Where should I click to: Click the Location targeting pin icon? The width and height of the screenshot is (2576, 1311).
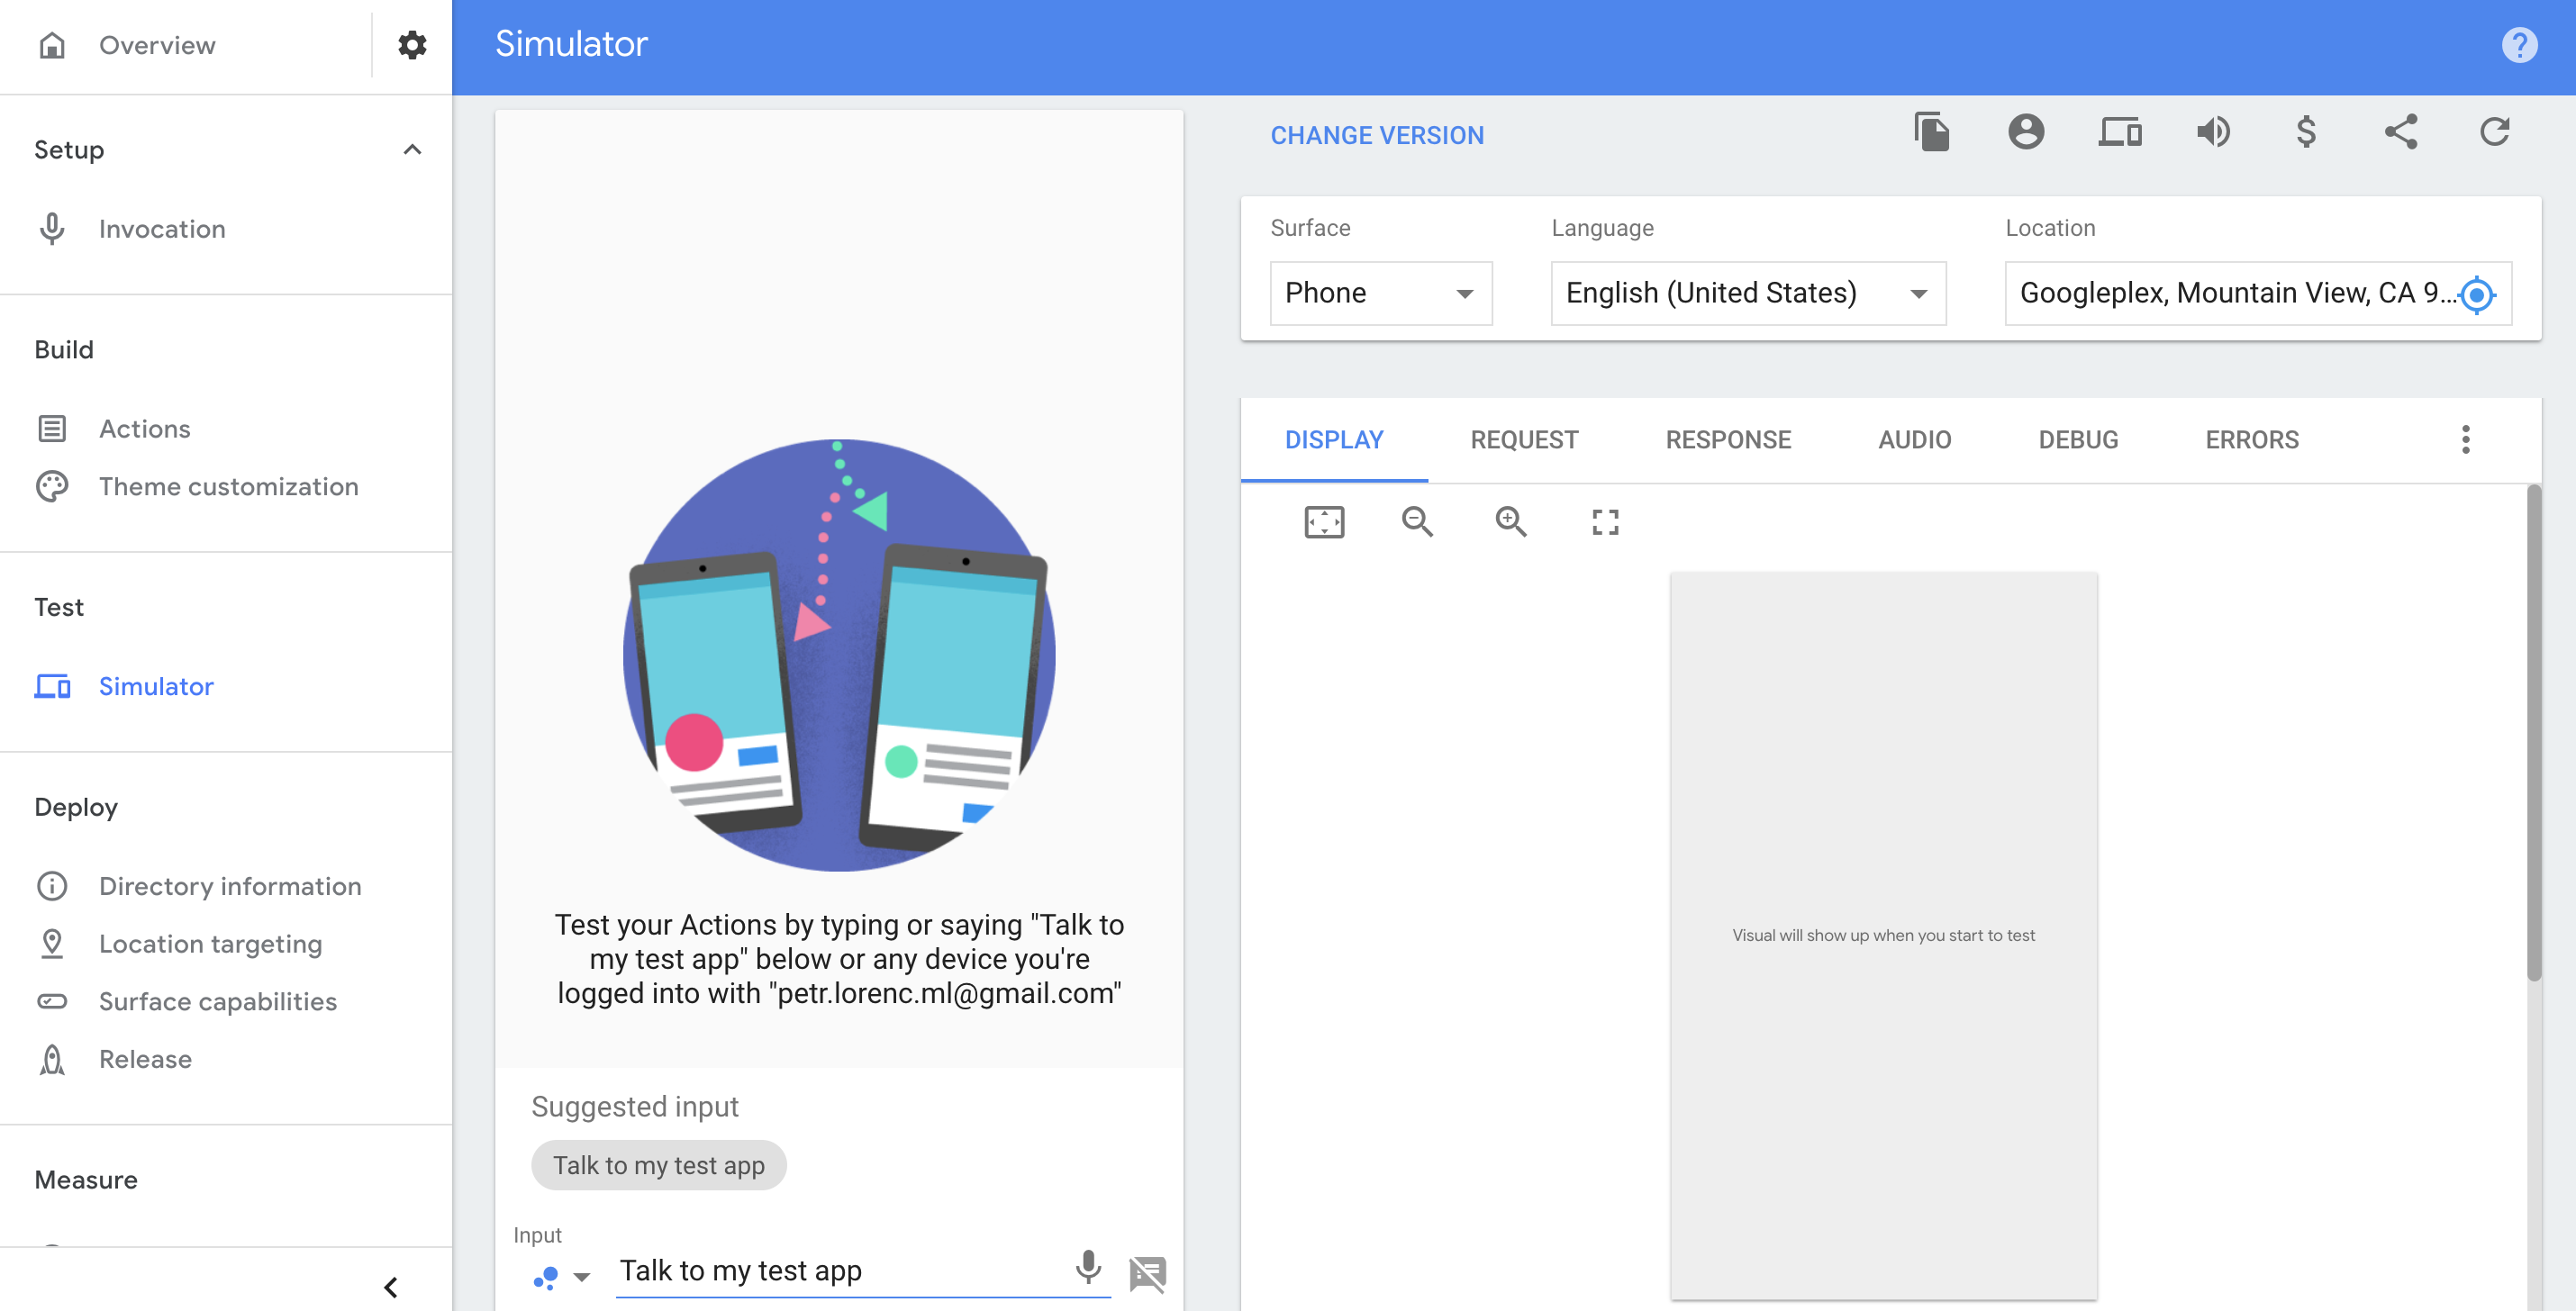point(52,944)
